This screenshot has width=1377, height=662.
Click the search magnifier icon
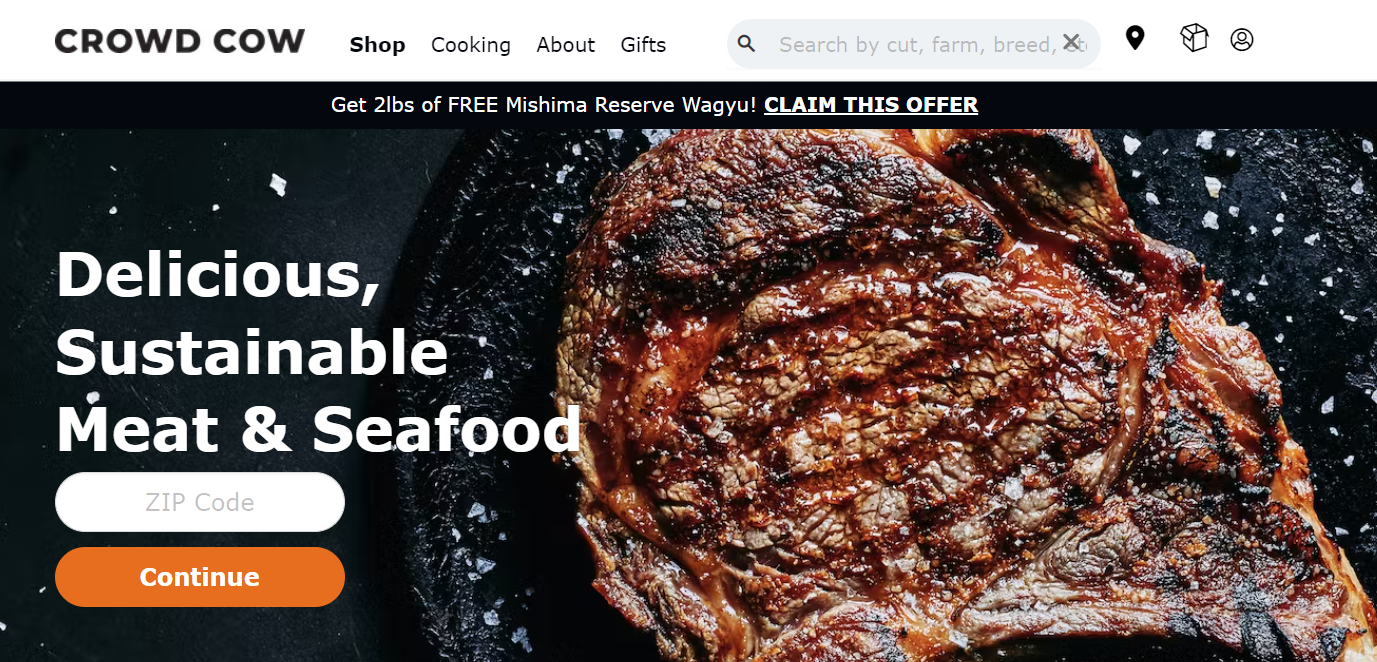tap(746, 44)
